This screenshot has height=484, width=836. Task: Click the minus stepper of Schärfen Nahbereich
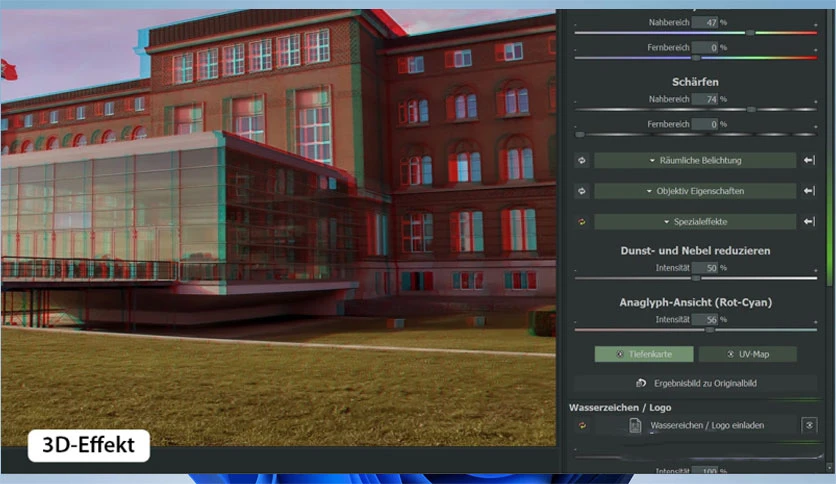pos(575,101)
